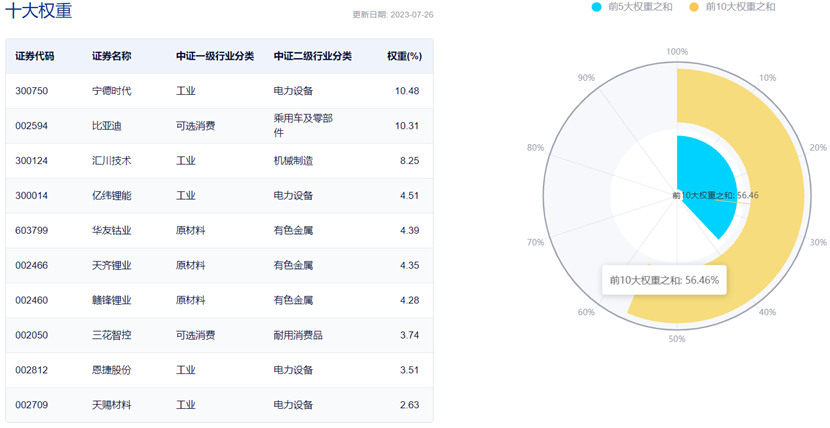Select security code 002050
This screenshot has height=428, width=830.
(x=31, y=335)
